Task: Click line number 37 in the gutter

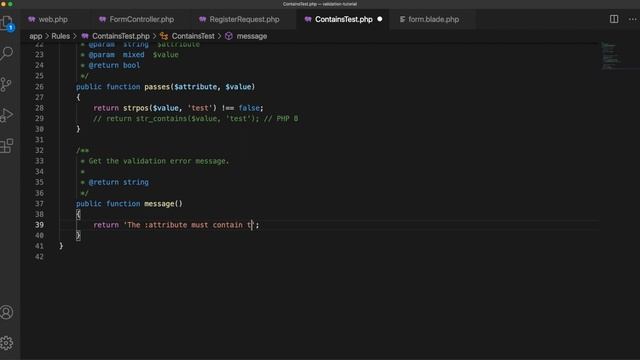Action: click(39, 204)
